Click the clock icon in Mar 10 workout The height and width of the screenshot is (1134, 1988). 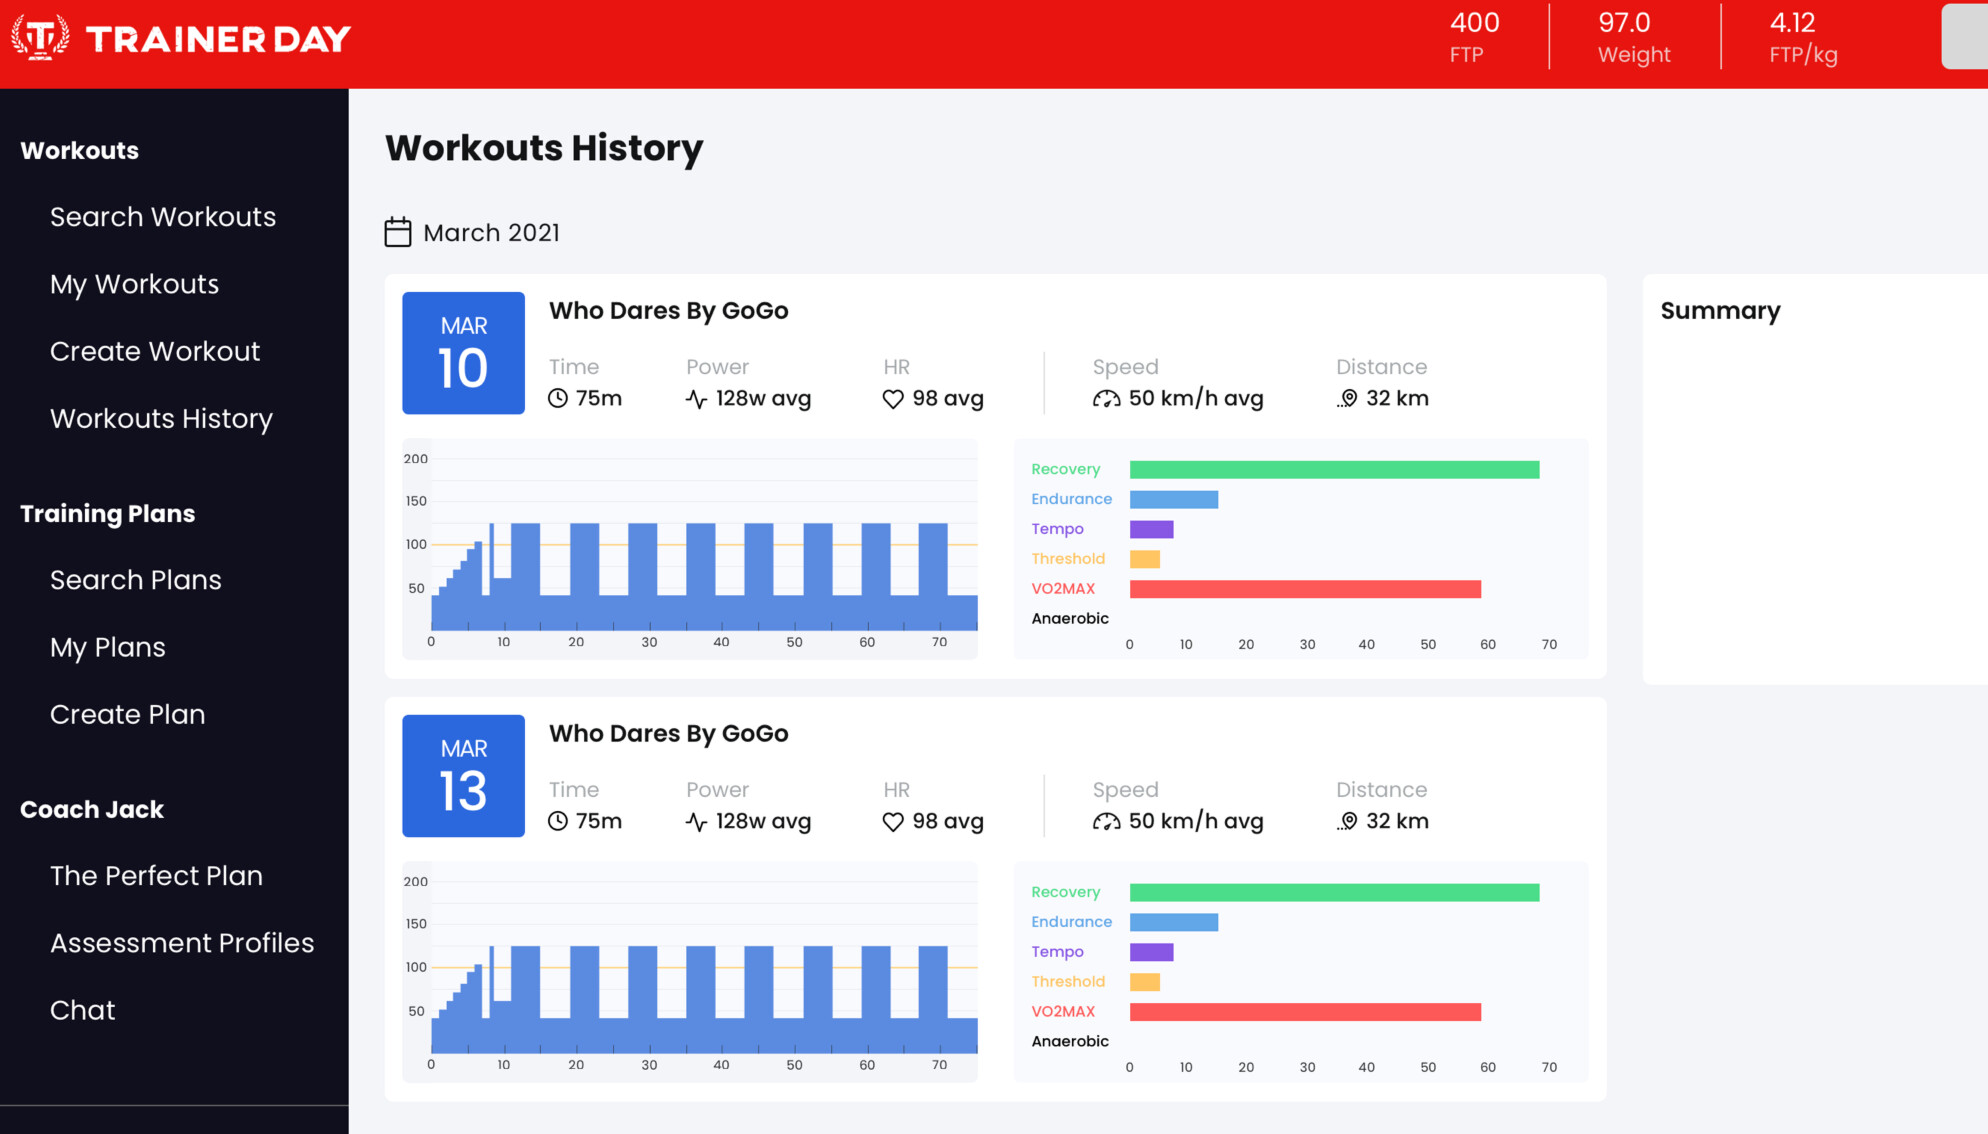coord(558,398)
